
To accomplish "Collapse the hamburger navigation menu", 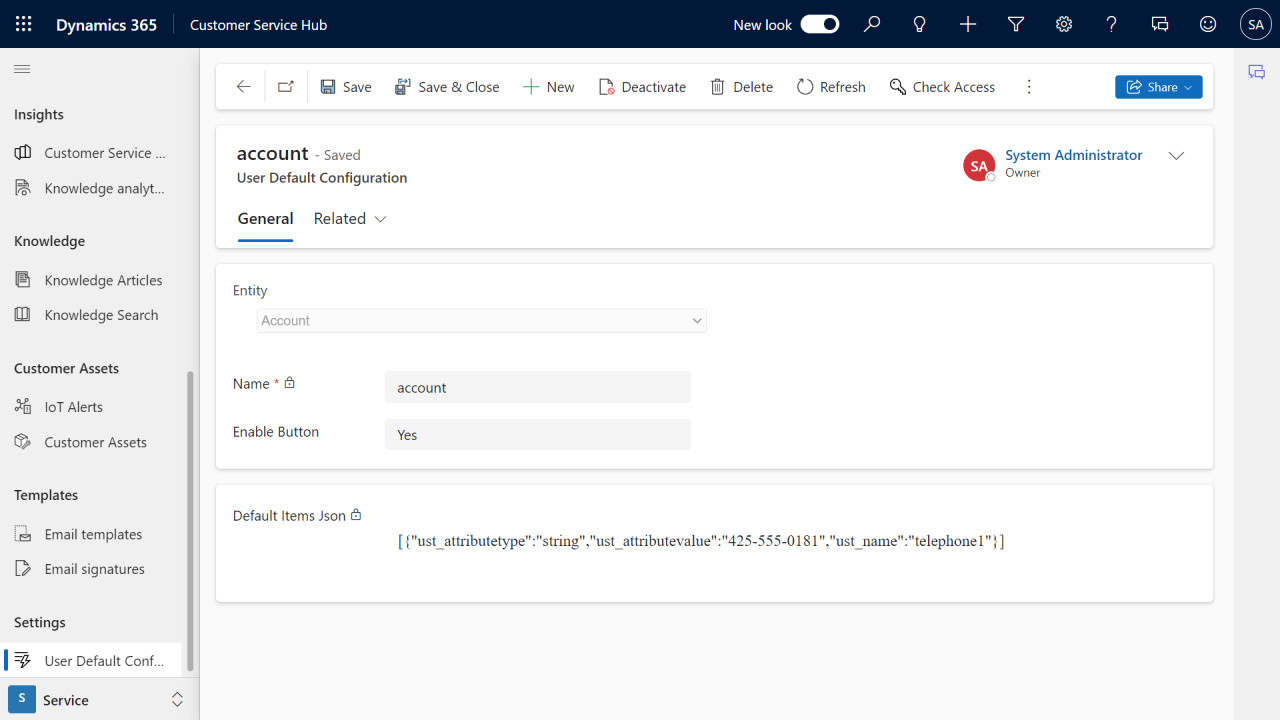I will point(22,69).
